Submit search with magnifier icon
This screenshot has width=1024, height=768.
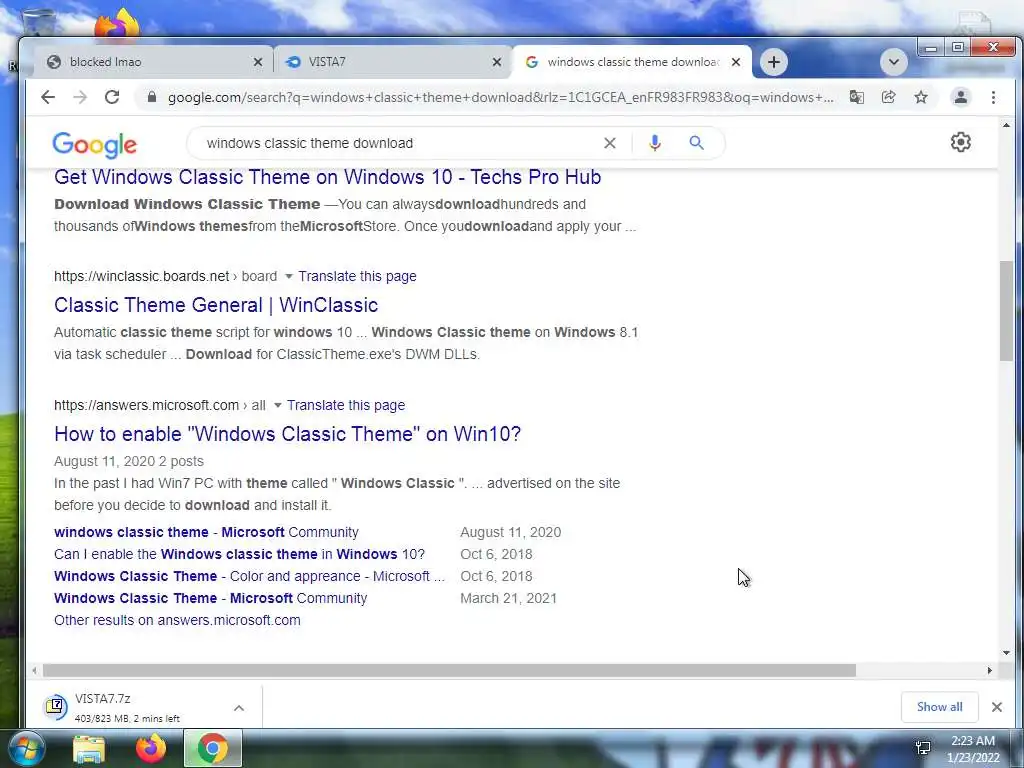click(696, 143)
